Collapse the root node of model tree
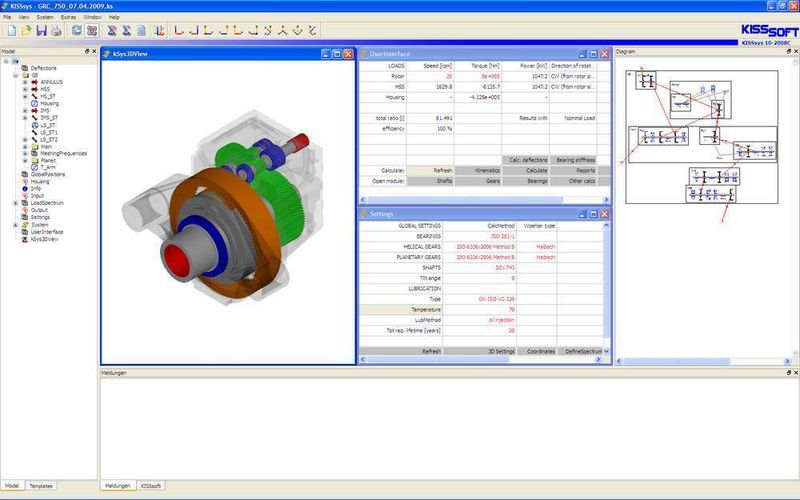The height and width of the screenshot is (500, 800). pos(6,61)
